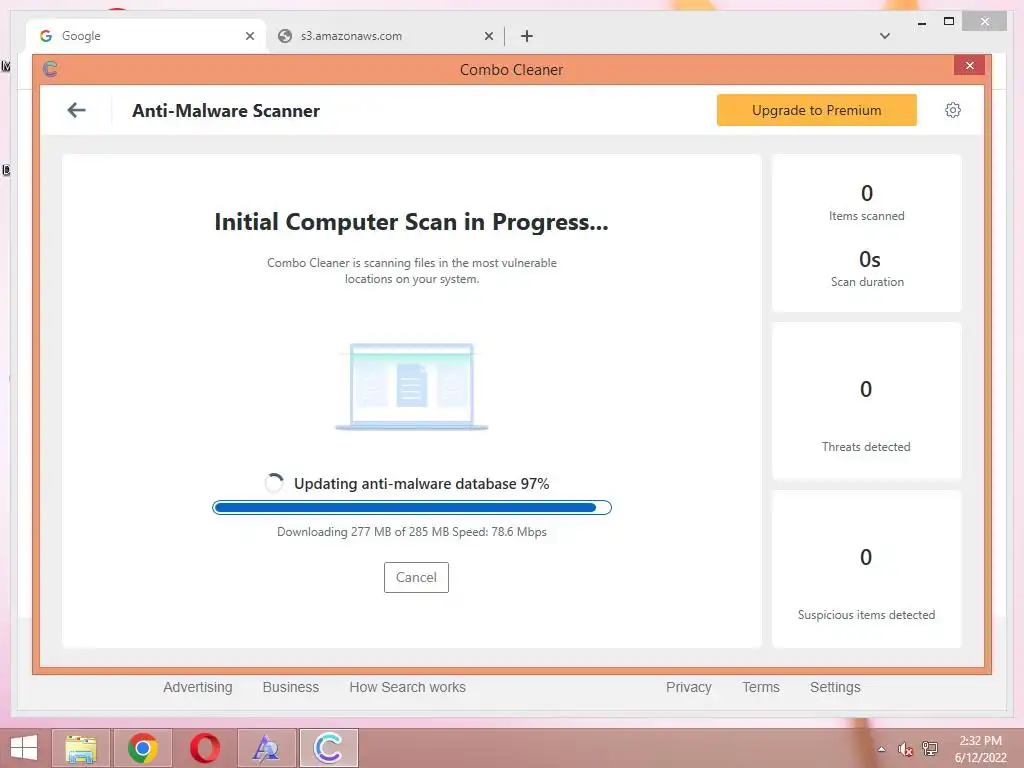Click Updating anti-malware database 97% text
The image size is (1024, 768).
pos(421,483)
